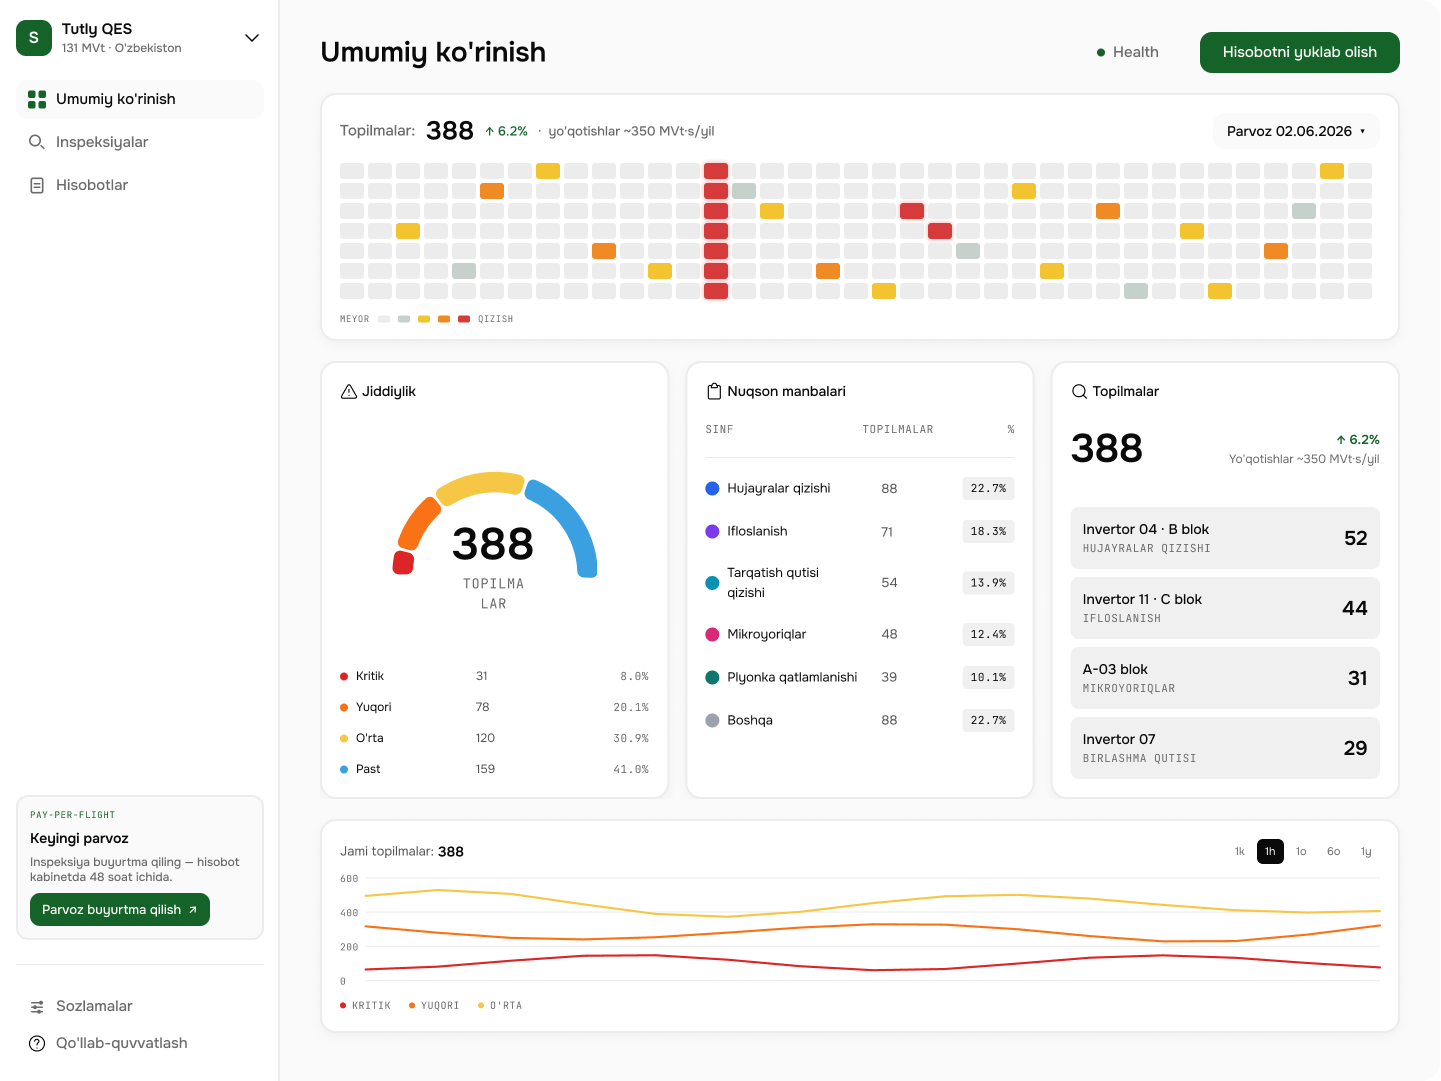Open the Parvoz 02.06.2026 dropdown
This screenshot has height=1081, width=1441.
pyautogui.click(x=1296, y=131)
